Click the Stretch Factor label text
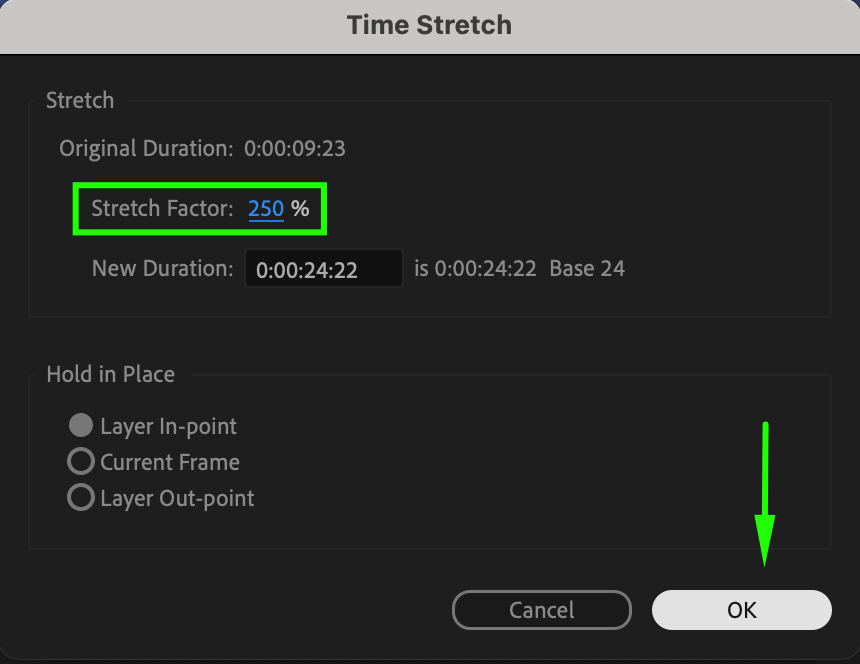Screen dimensions: 860x664 [162, 209]
